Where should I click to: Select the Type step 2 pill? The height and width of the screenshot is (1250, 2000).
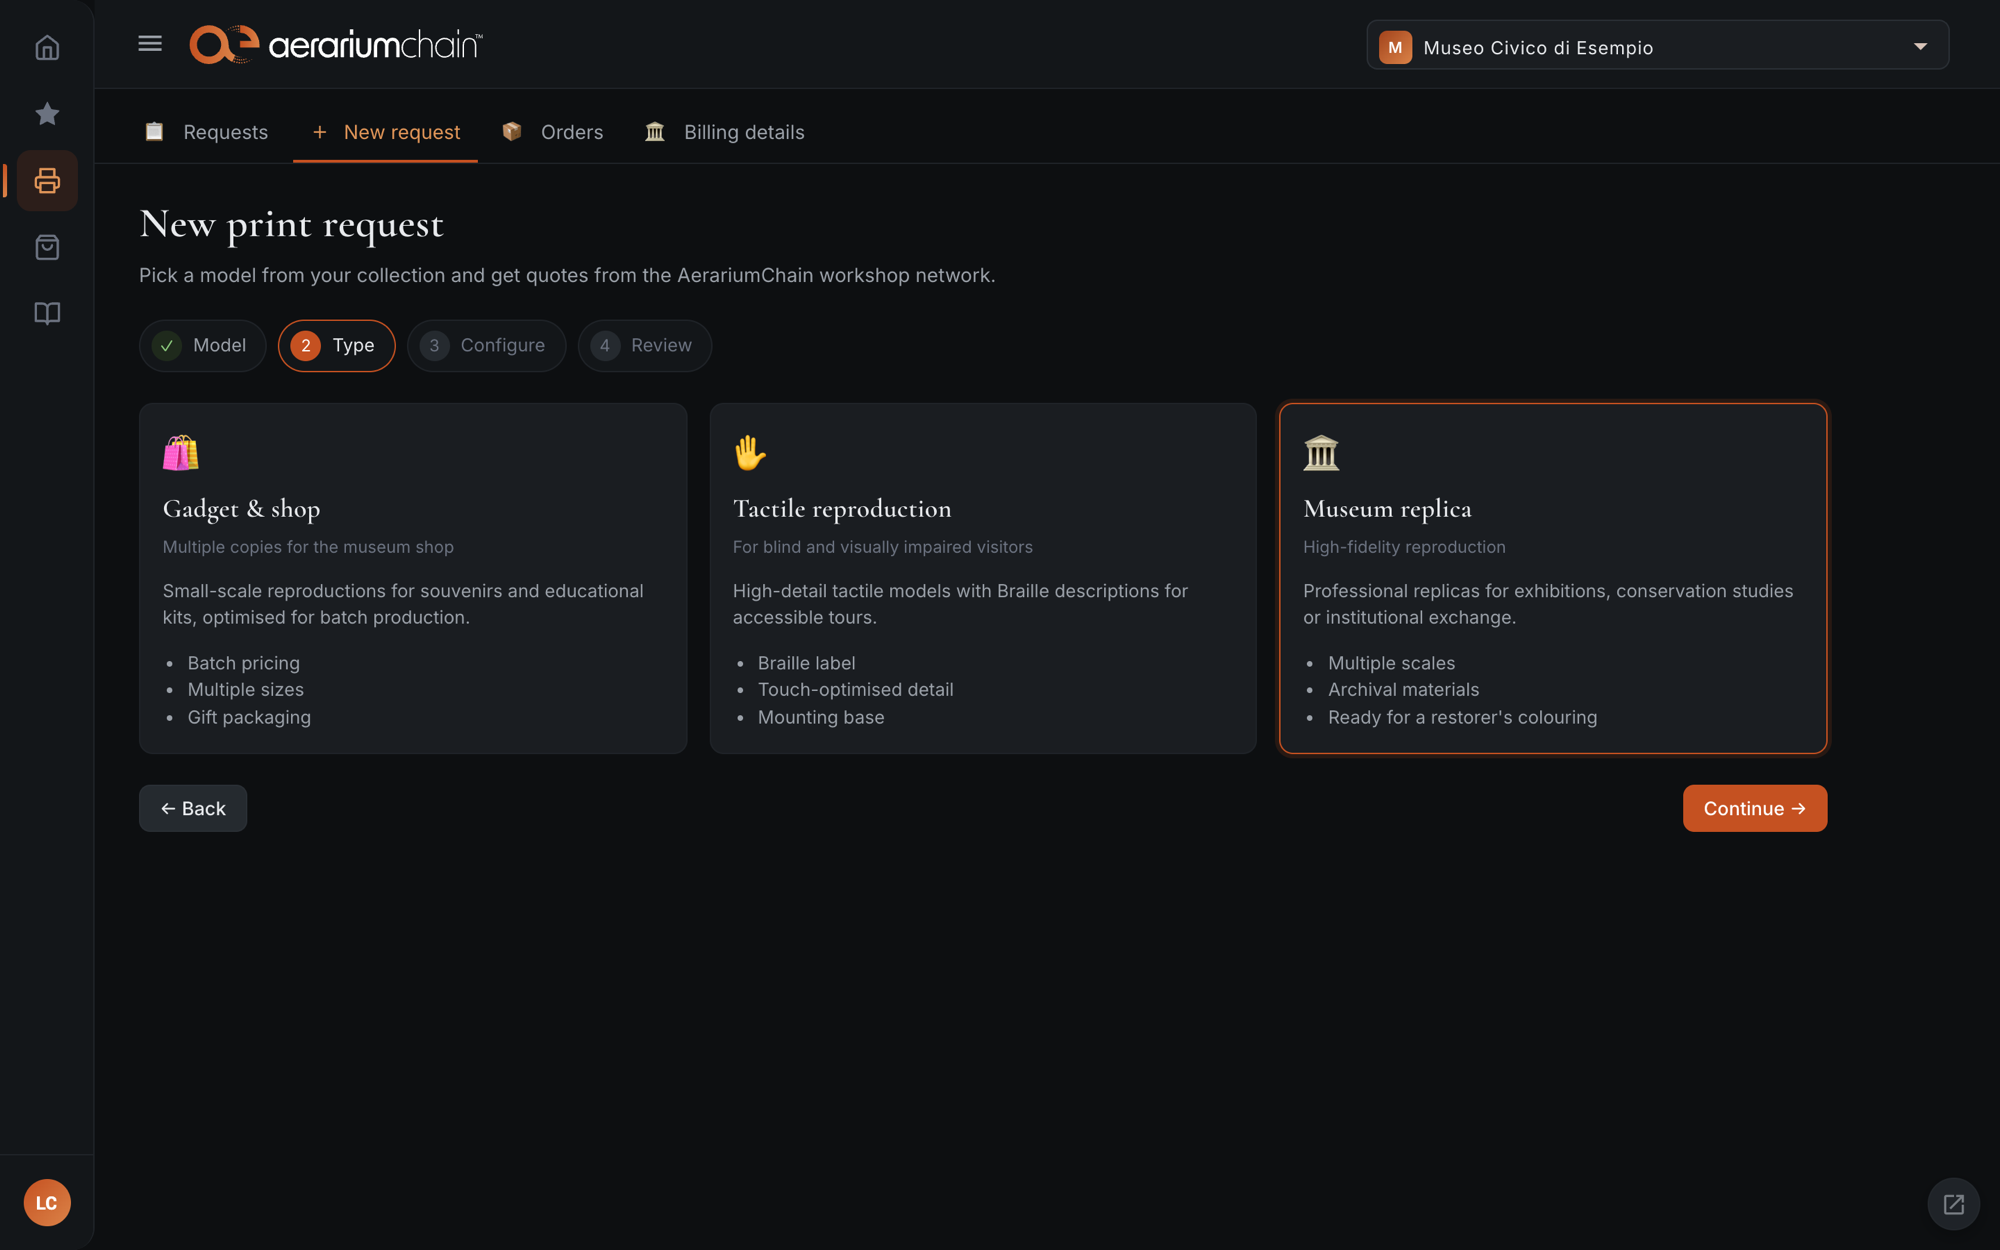click(x=336, y=345)
